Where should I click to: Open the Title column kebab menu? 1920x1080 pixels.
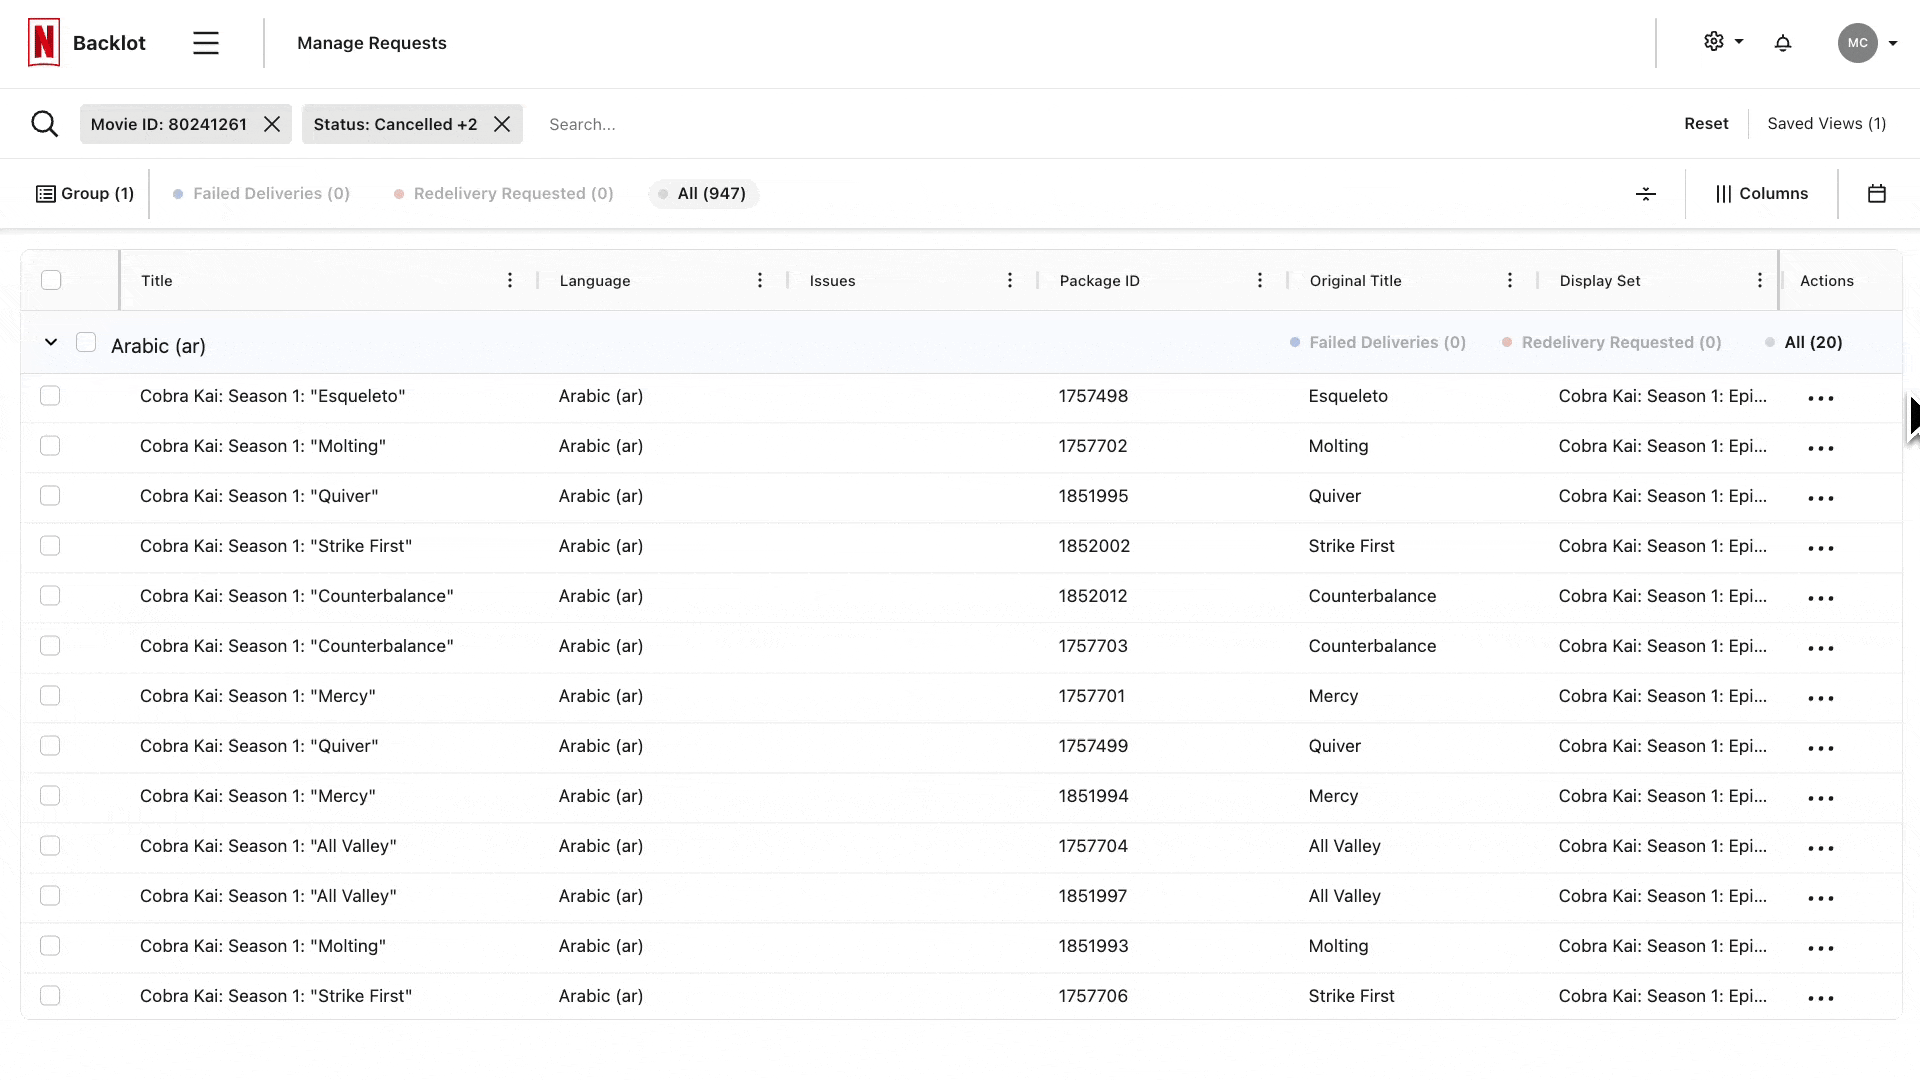tap(510, 280)
